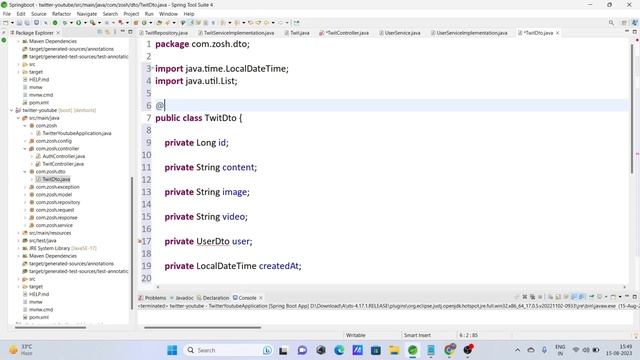
Task: Click the Debug toolbar icon
Action: pyautogui.click(x=64, y=23)
